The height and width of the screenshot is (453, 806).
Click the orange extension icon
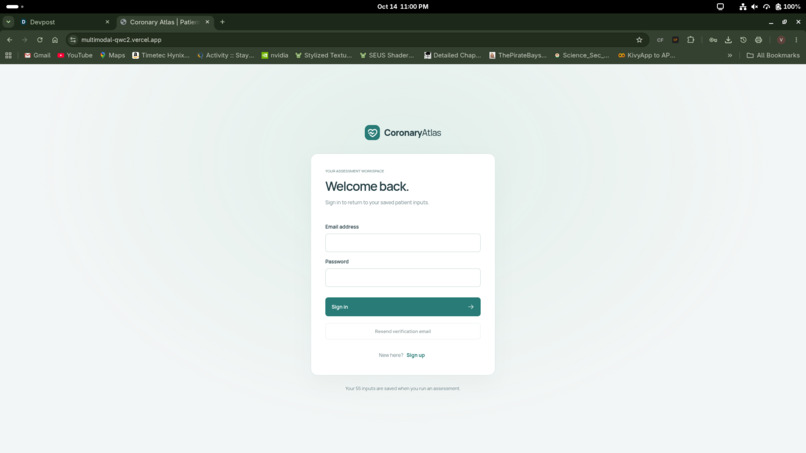click(x=675, y=40)
